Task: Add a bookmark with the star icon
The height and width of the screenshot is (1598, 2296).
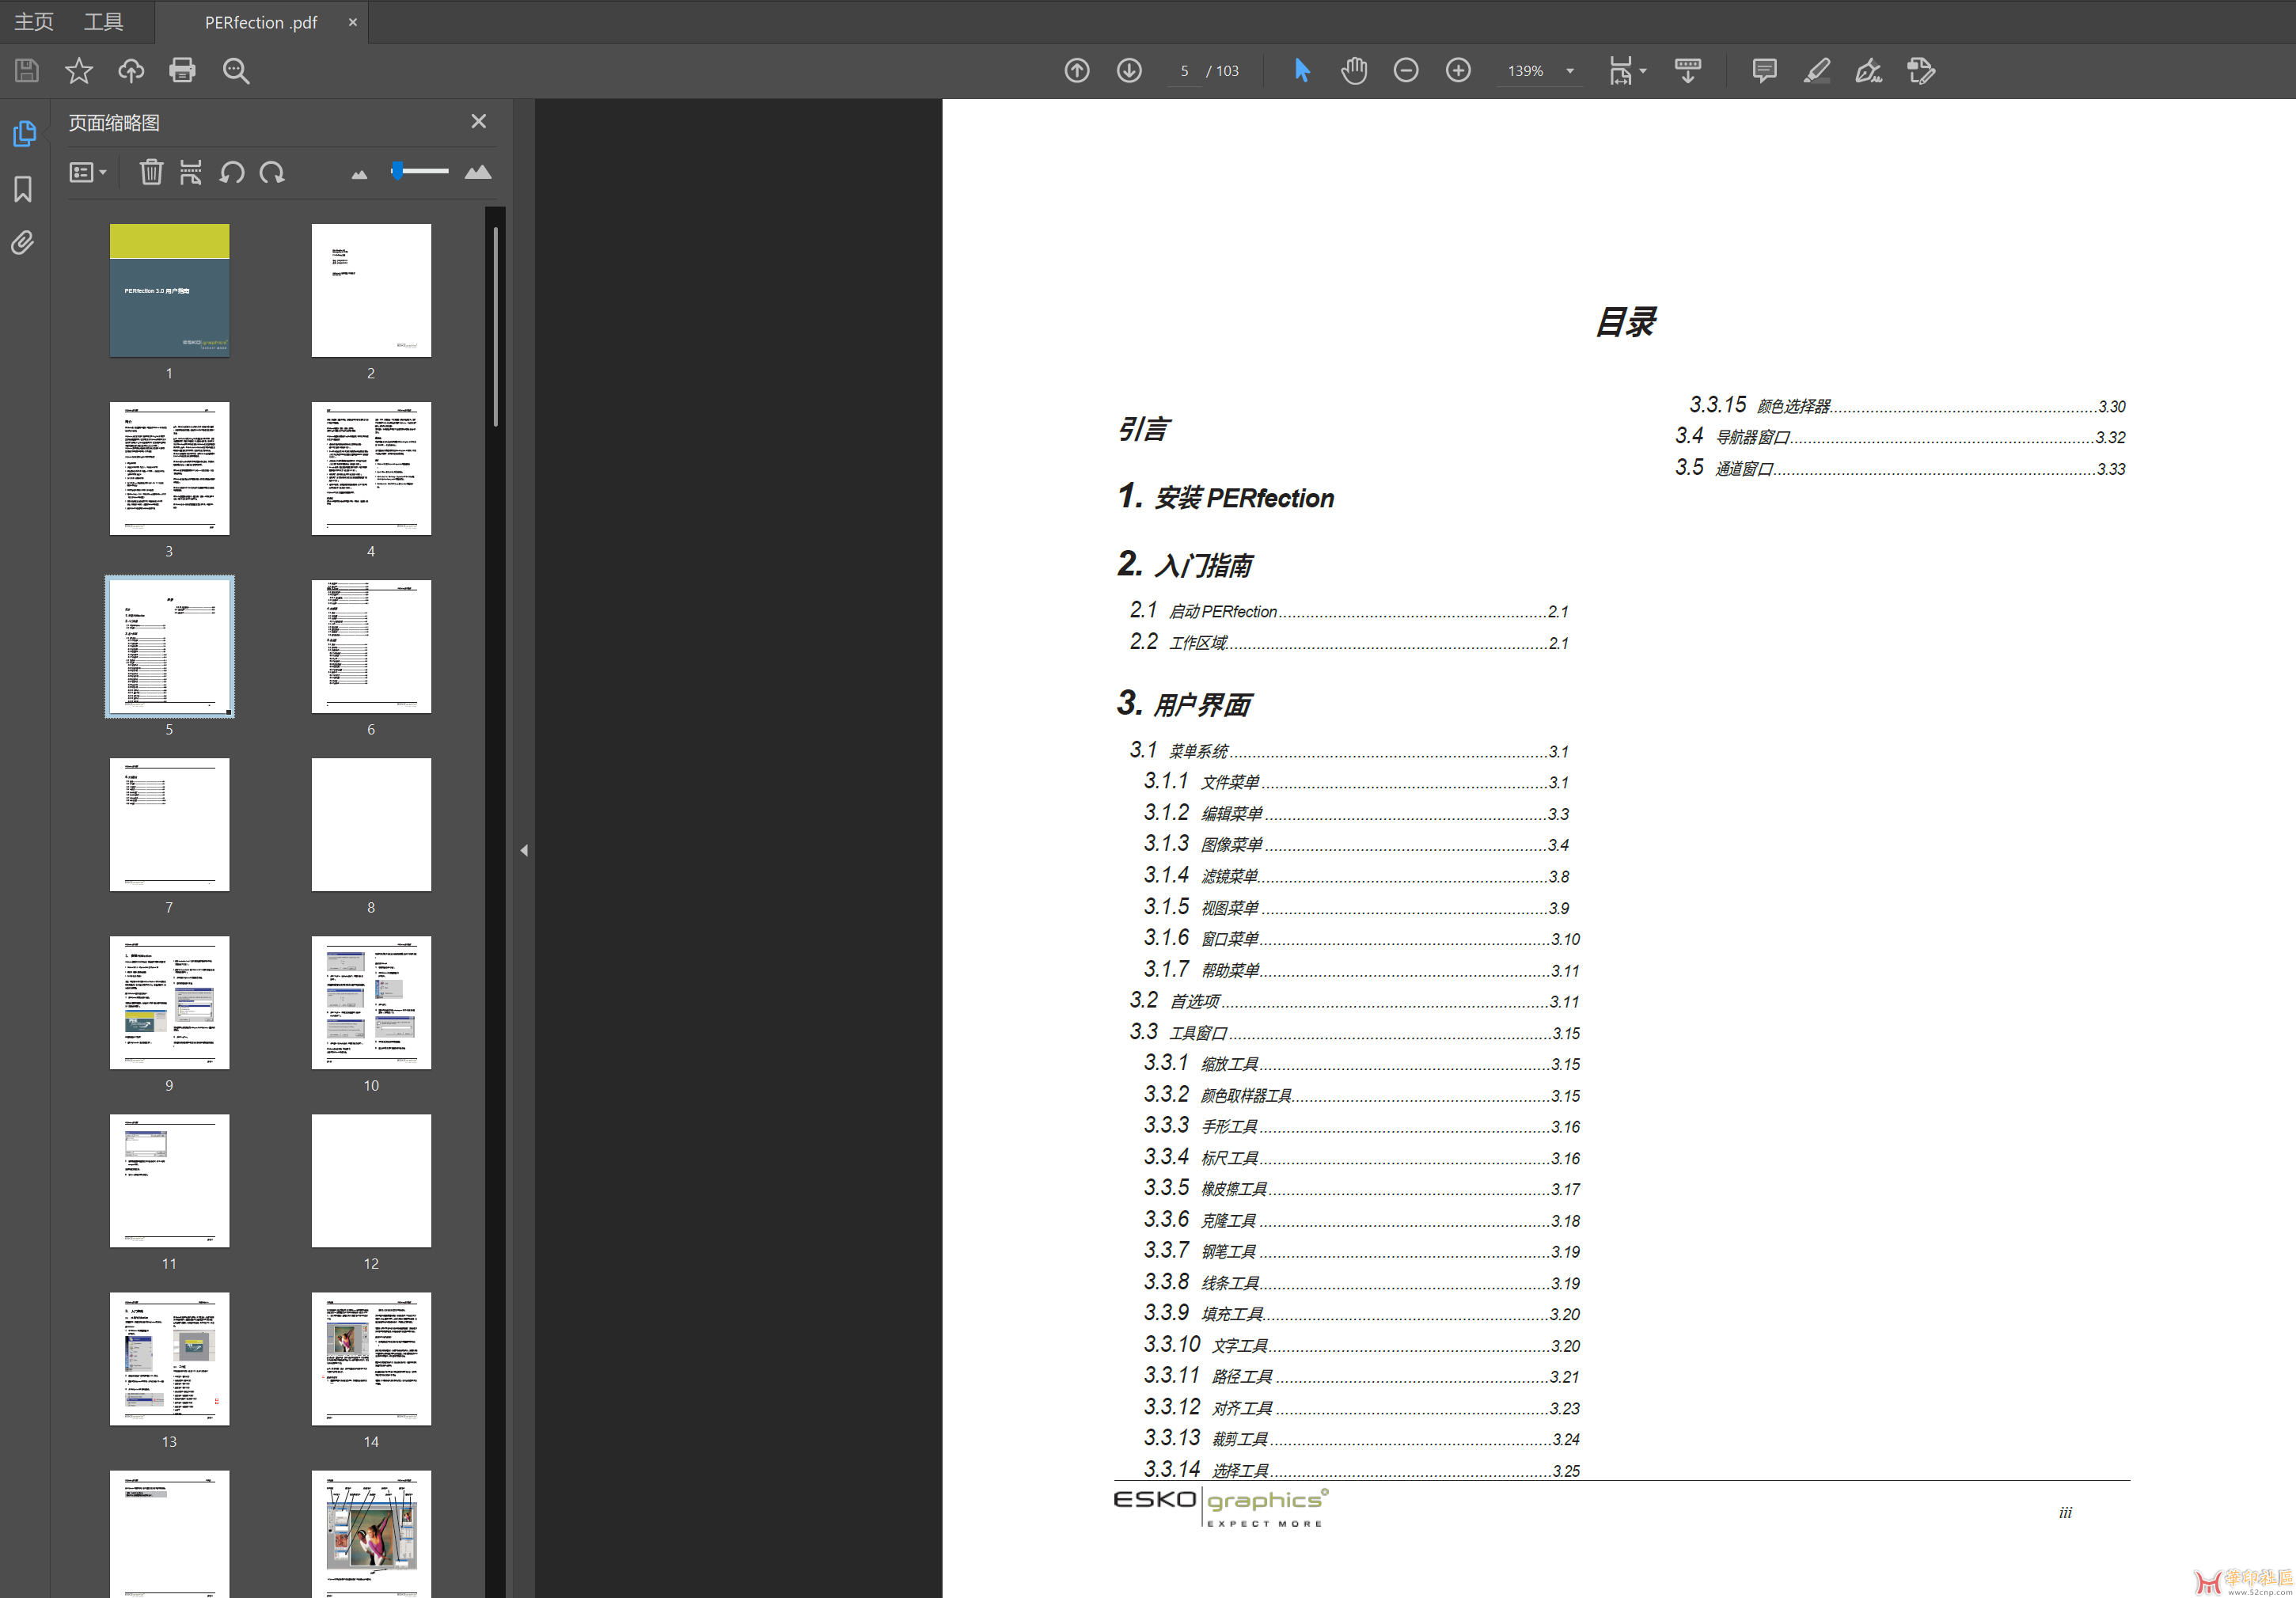Action: 78,71
